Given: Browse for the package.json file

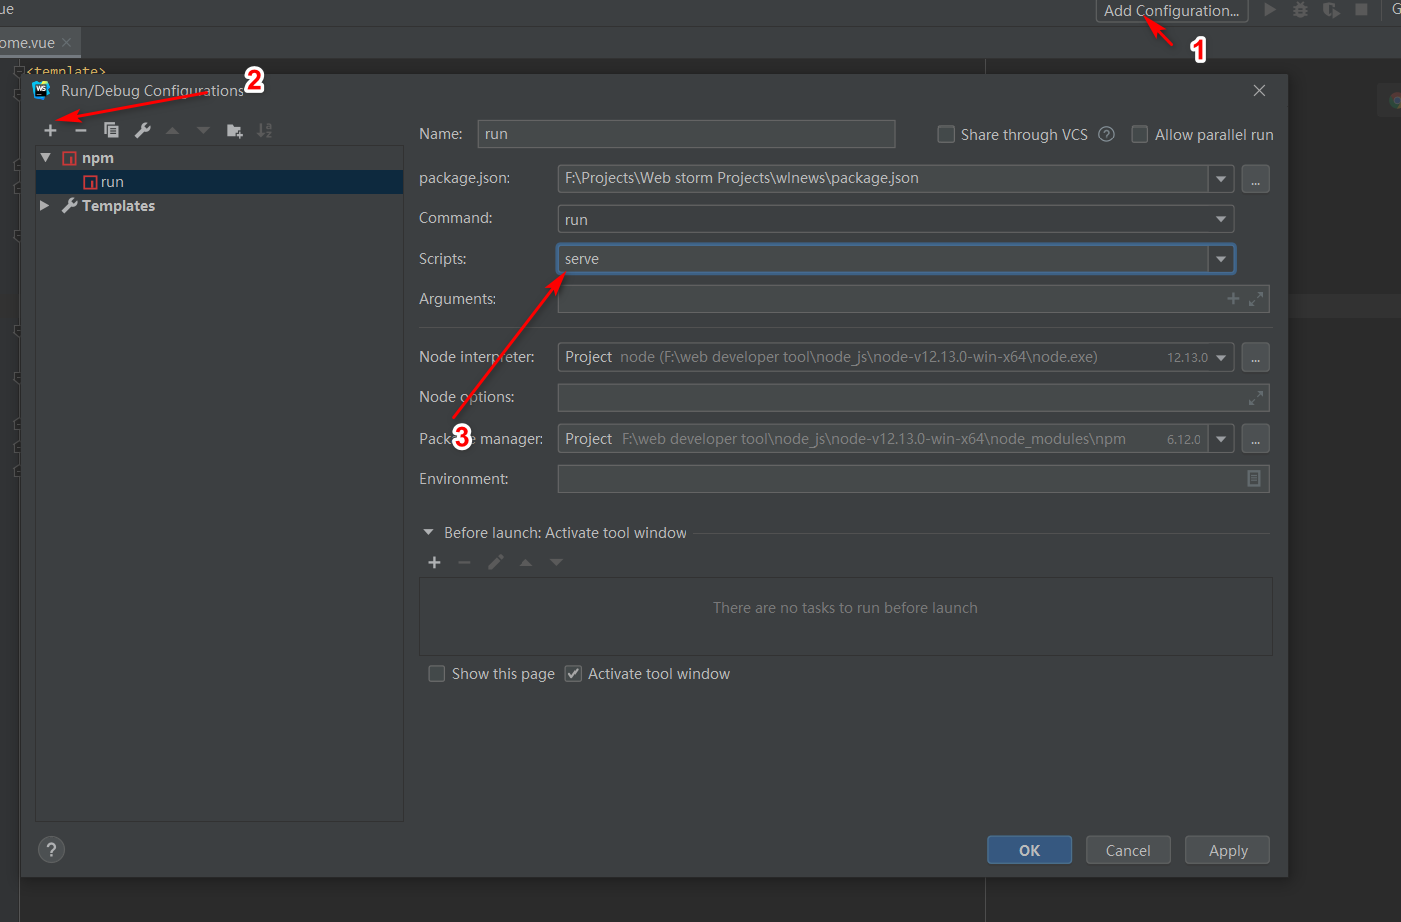Looking at the screenshot, I should point(1255,179).
